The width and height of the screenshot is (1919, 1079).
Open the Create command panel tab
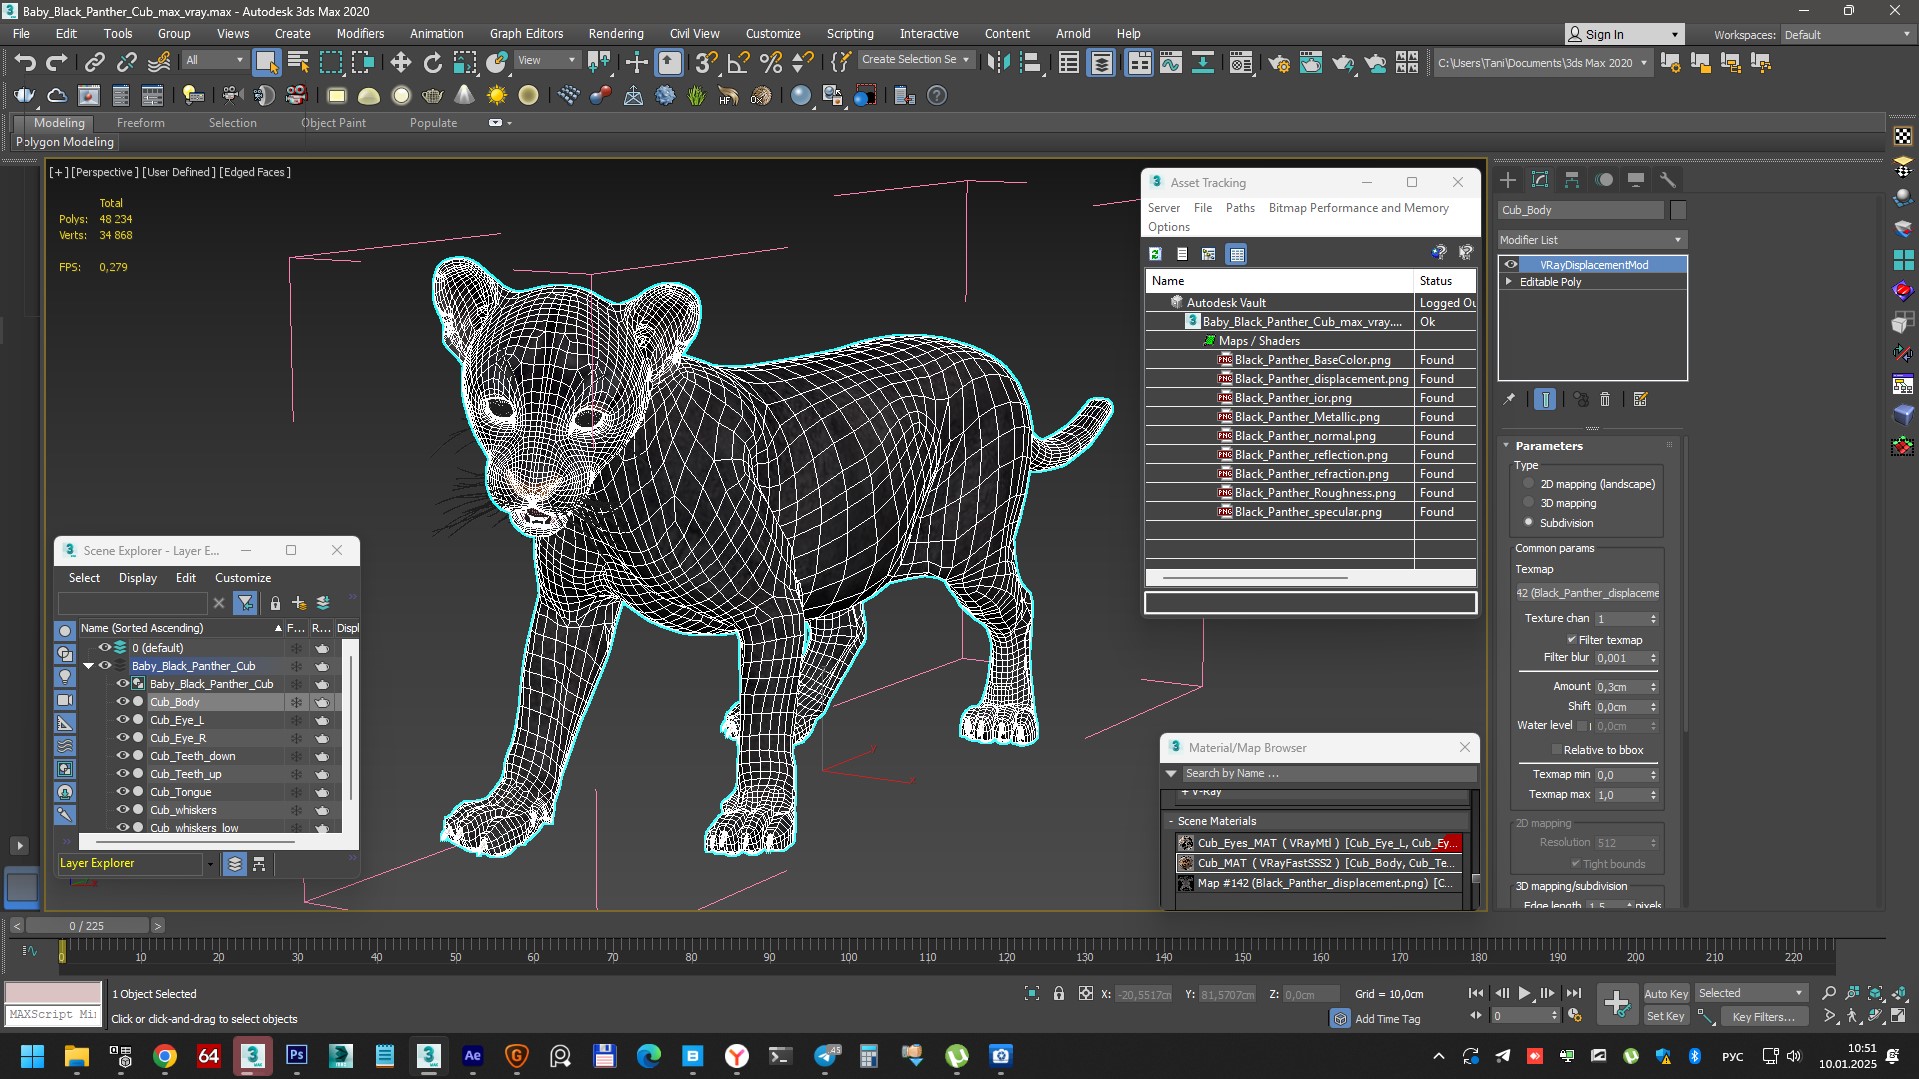pos(1508,180)
